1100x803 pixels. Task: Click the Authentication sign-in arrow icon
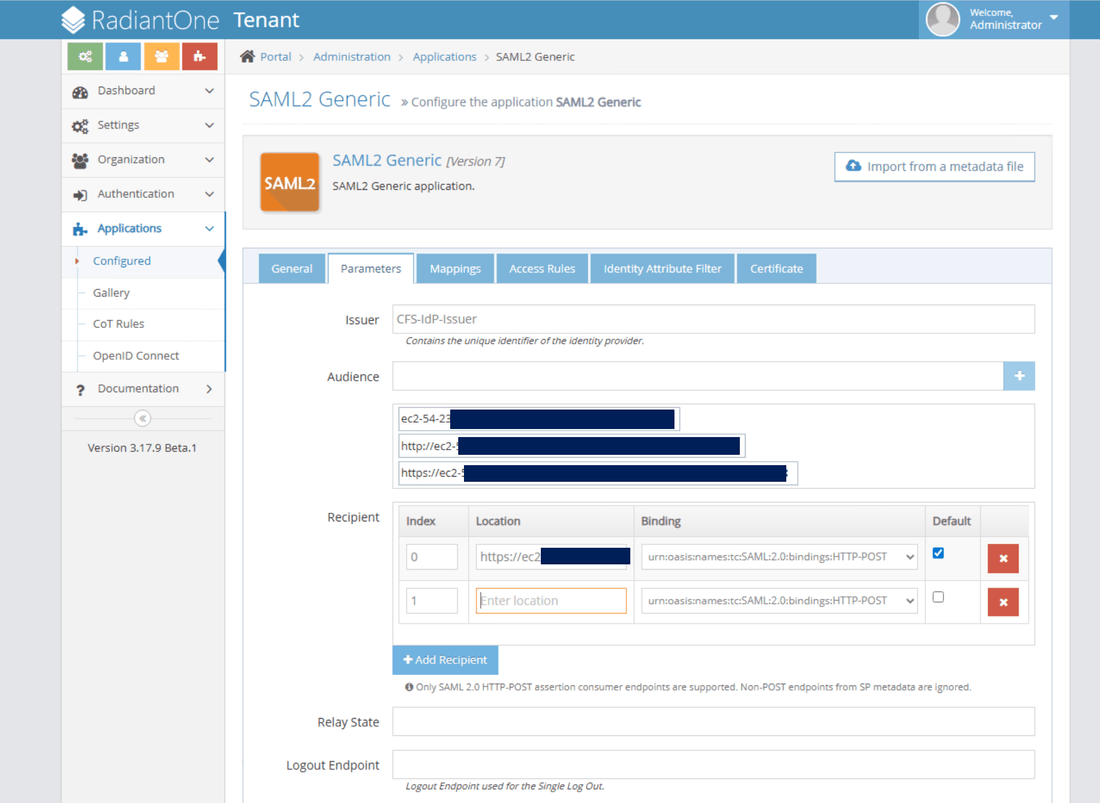coord(80,195)
